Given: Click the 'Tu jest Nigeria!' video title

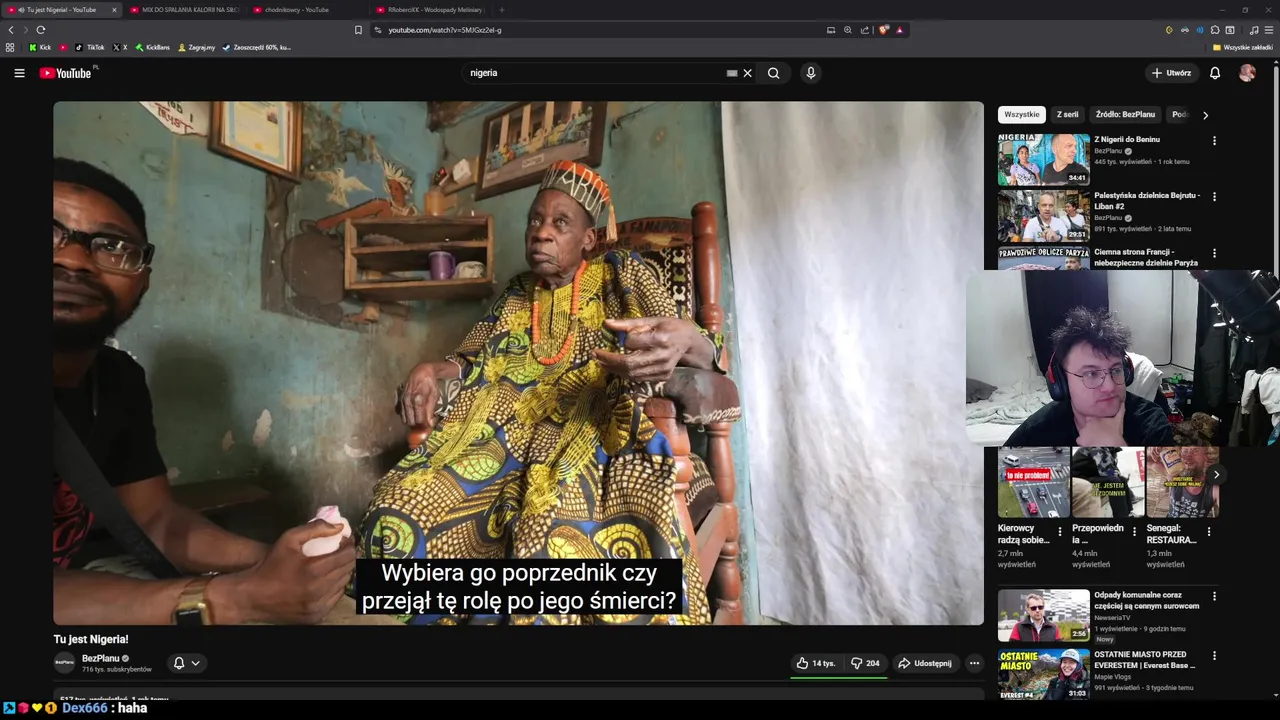Looking at the screenshot, I should tap(91, 639).
